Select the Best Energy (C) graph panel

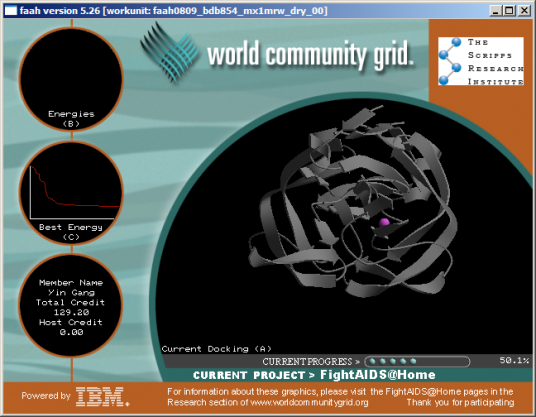point(71,193)
